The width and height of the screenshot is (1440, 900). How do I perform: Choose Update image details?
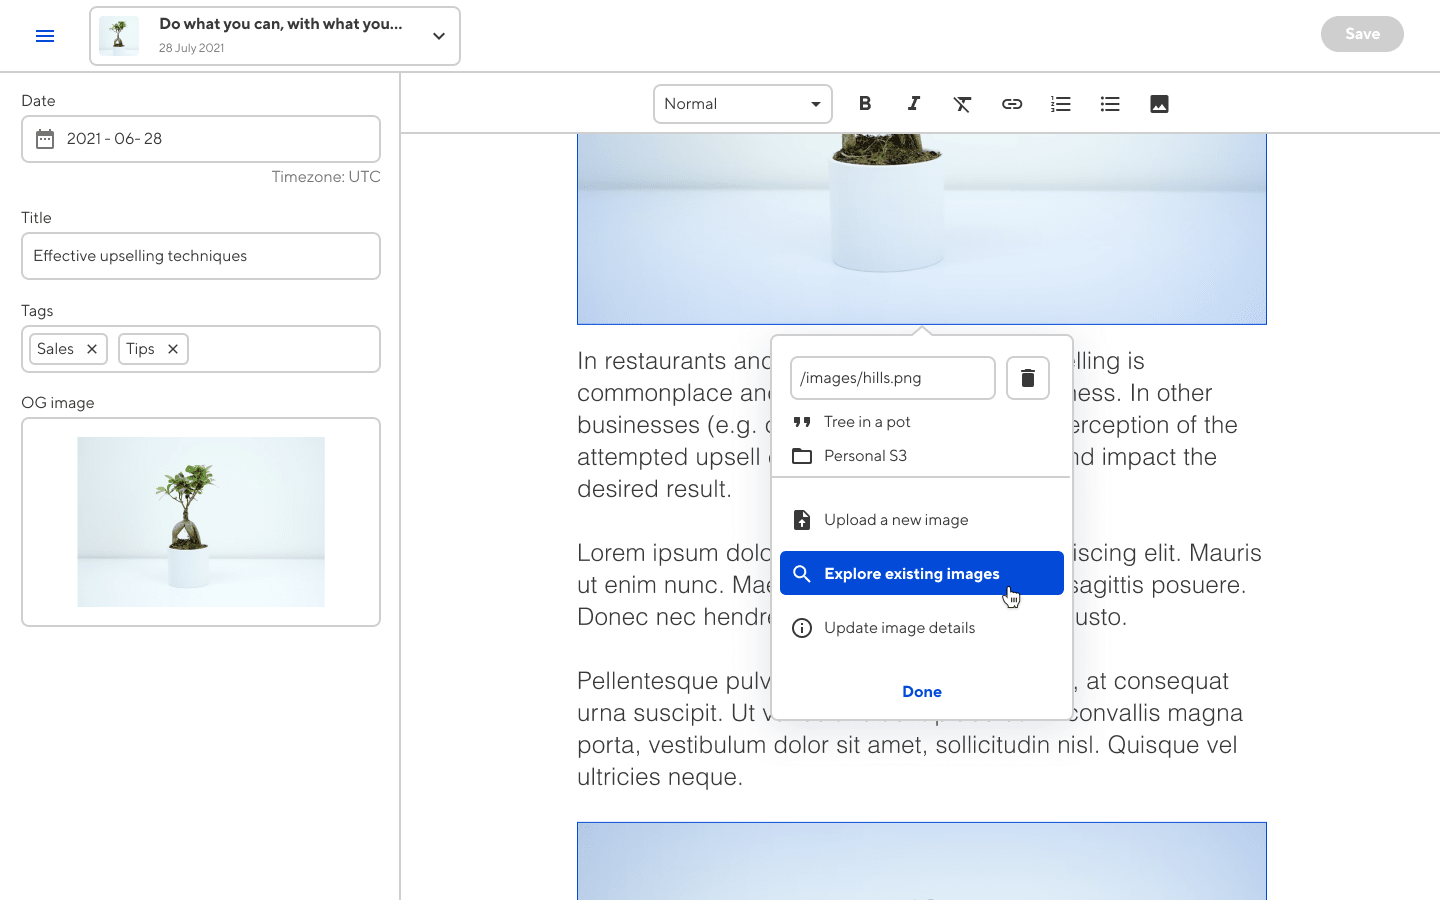(922, 628)
